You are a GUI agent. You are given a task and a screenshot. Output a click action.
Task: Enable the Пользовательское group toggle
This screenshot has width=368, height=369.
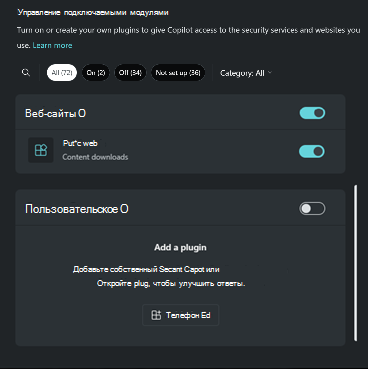(312, 209)
